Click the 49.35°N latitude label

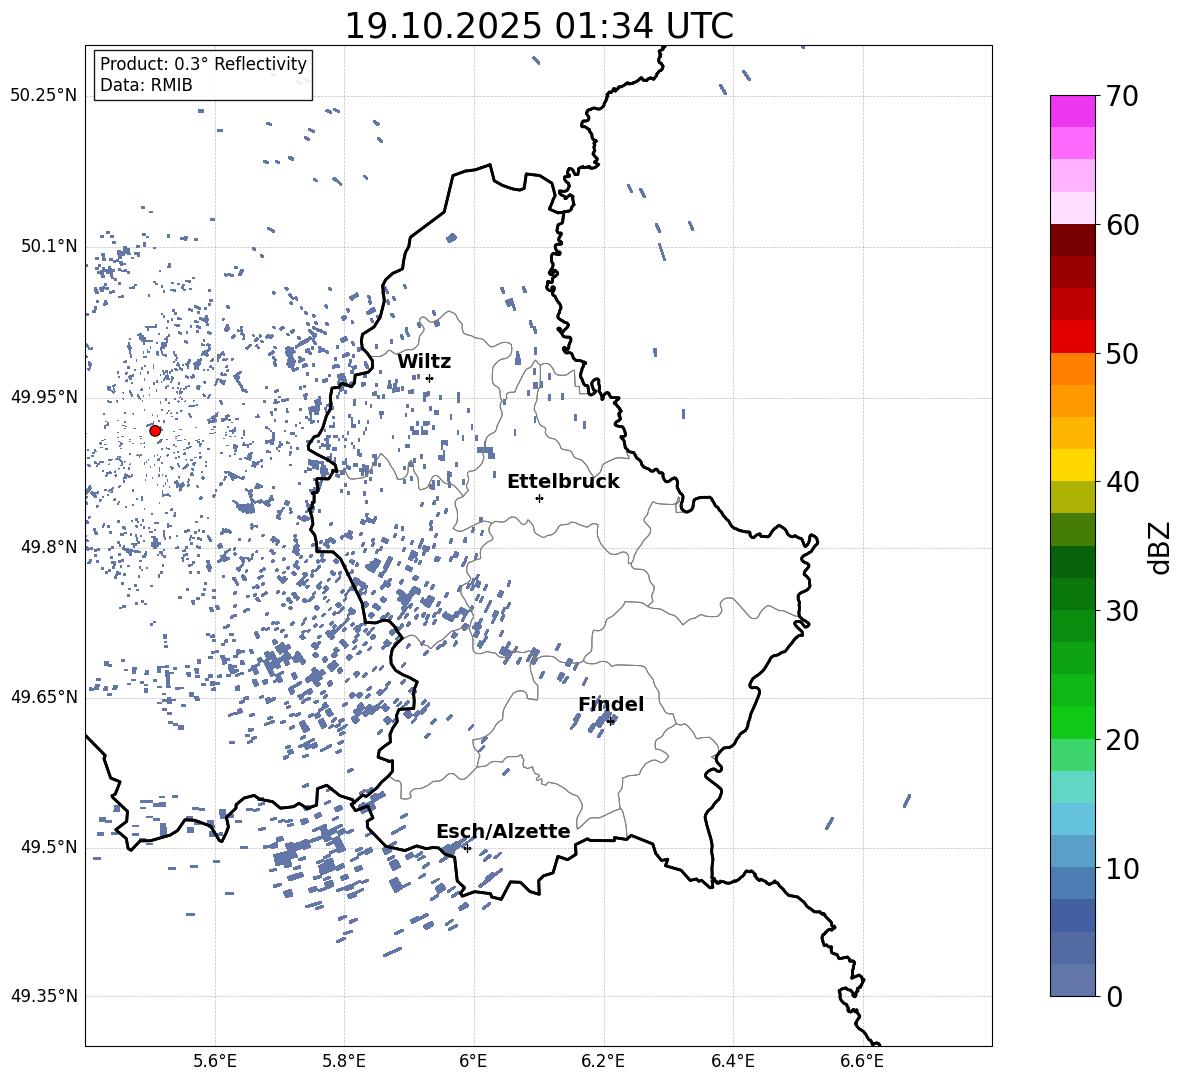point(44,996)
